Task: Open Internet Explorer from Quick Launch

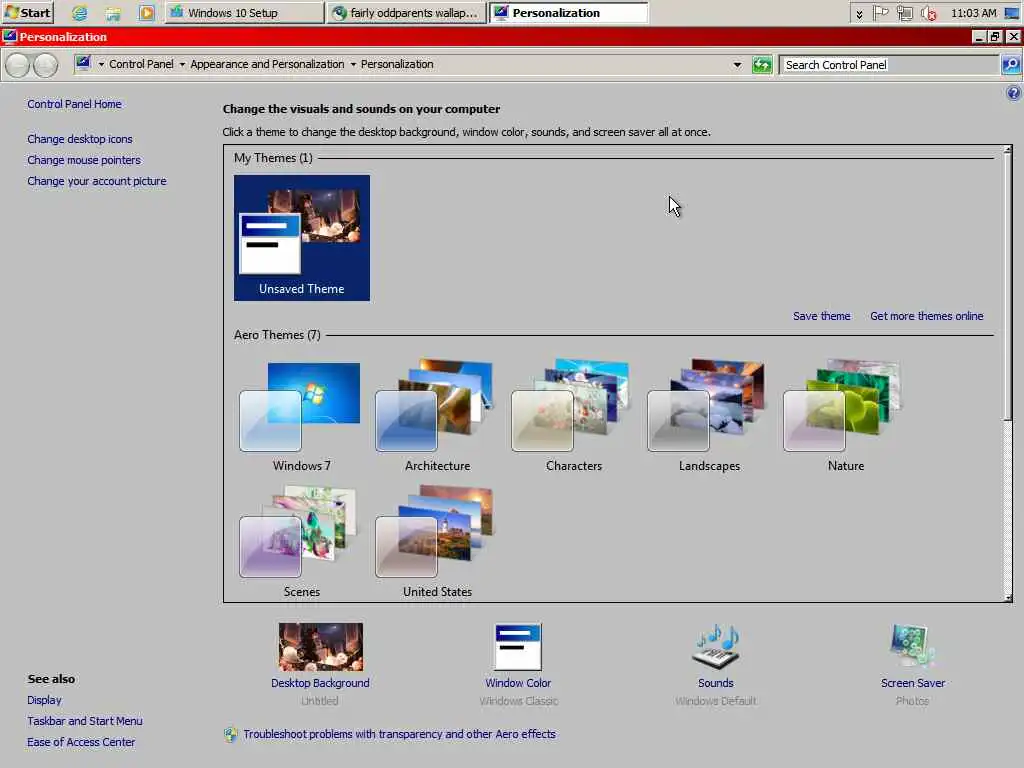Action: (x=80, y=13)
